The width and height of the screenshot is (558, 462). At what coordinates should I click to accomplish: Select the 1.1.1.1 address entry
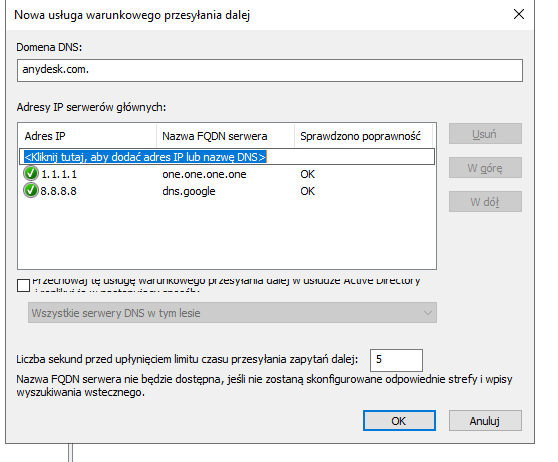coord(59,174)
